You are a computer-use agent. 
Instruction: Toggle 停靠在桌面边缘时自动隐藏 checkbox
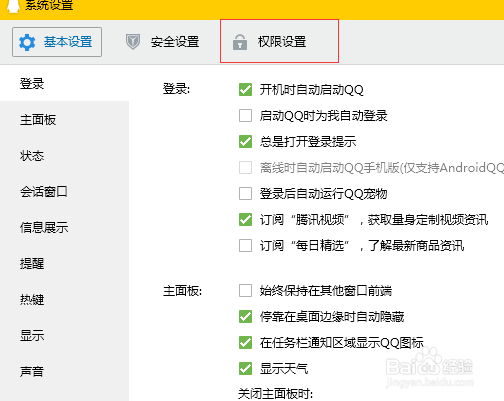coord(245,316)
